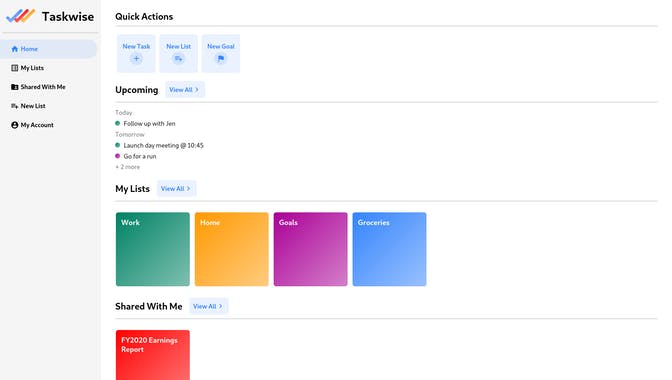The height and width of the screenshot is (380, 672).
Task: Click the flag icon under New Goal
Action: [x=221, y=59]
